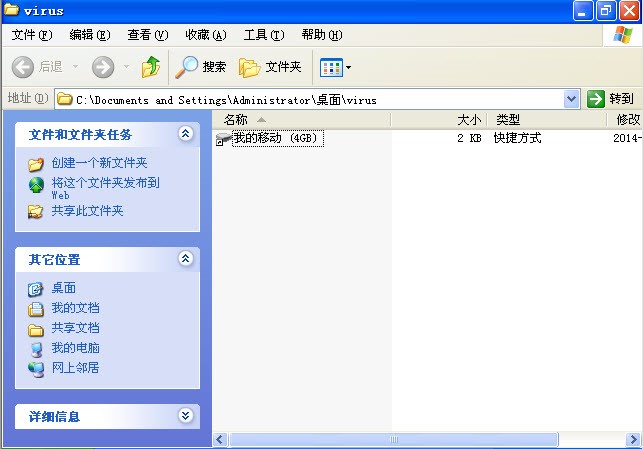Click the 2 KB size cell
643x449 pixels.
(469, 138)
